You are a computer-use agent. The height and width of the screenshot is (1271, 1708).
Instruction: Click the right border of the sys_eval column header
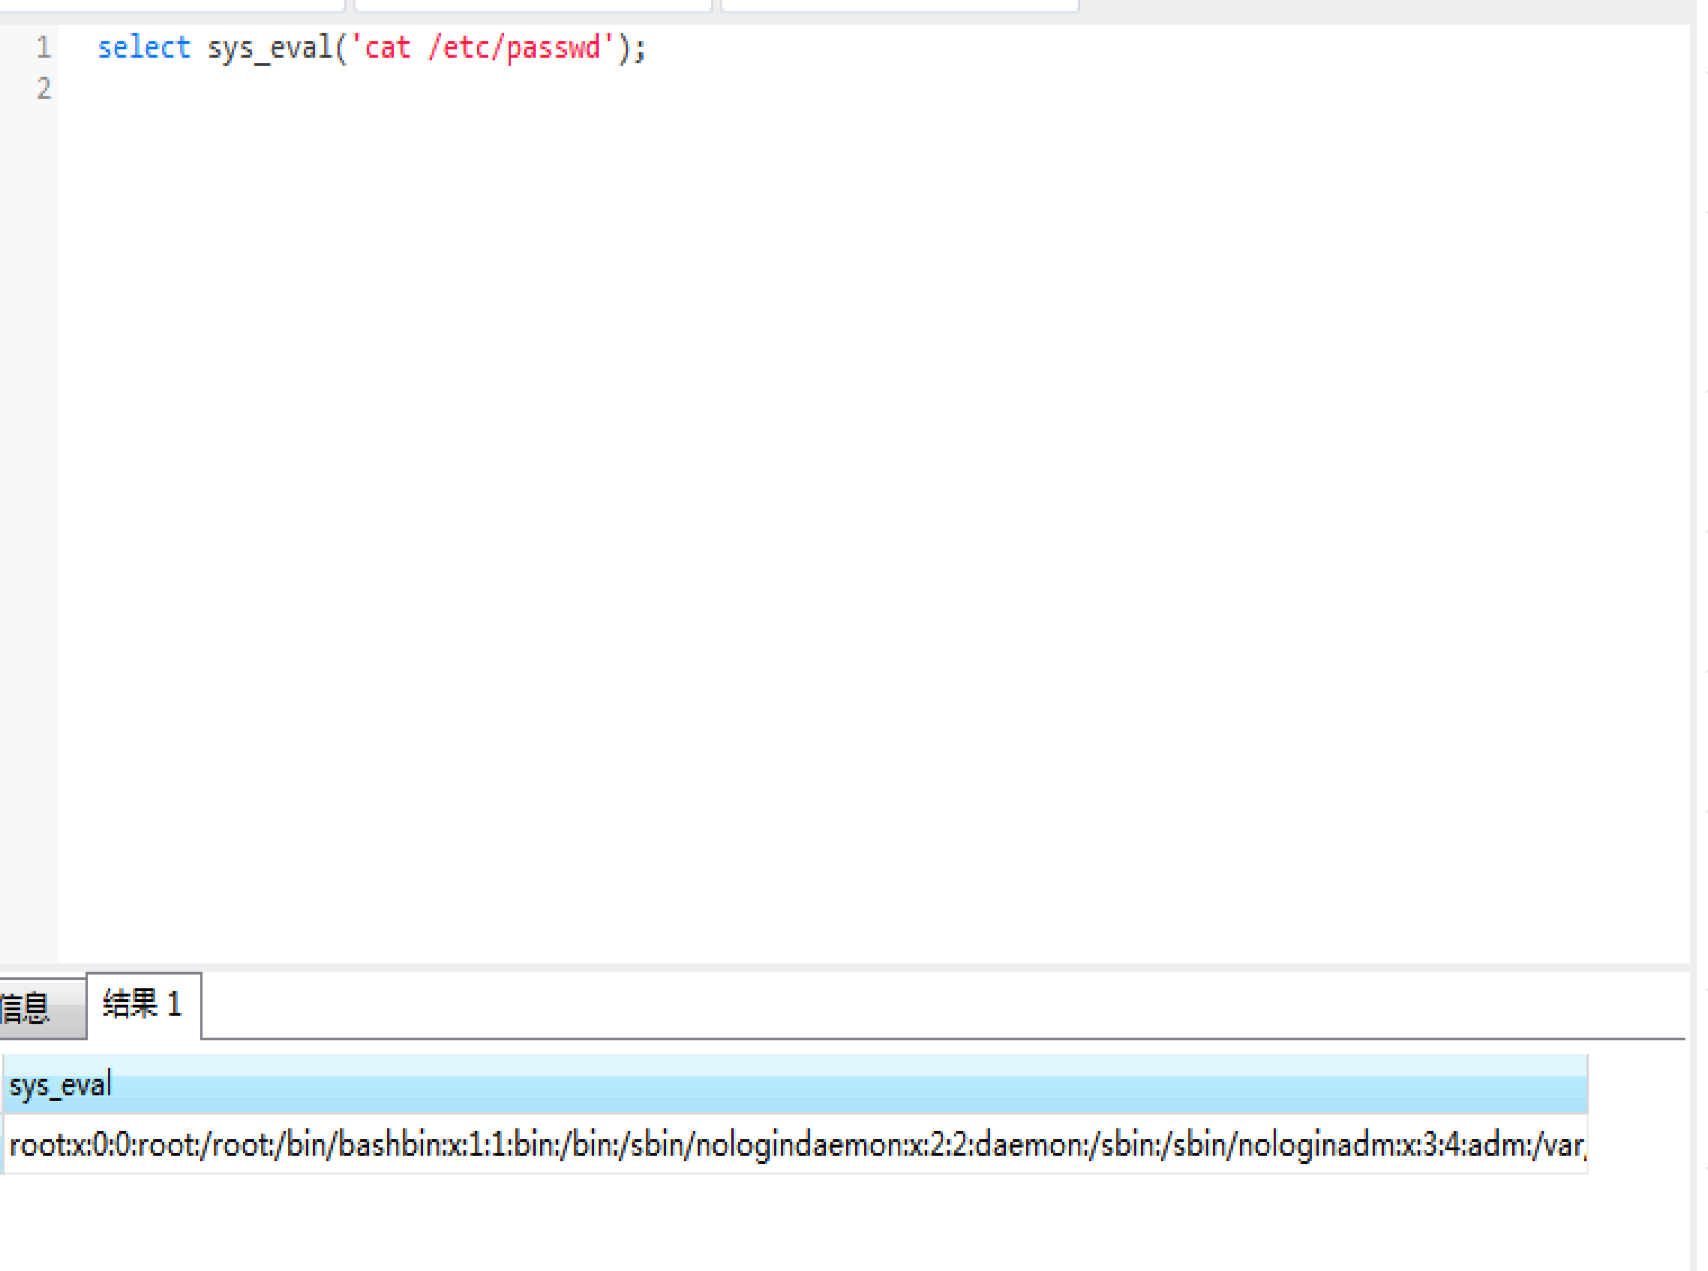pos(1587,1085)
